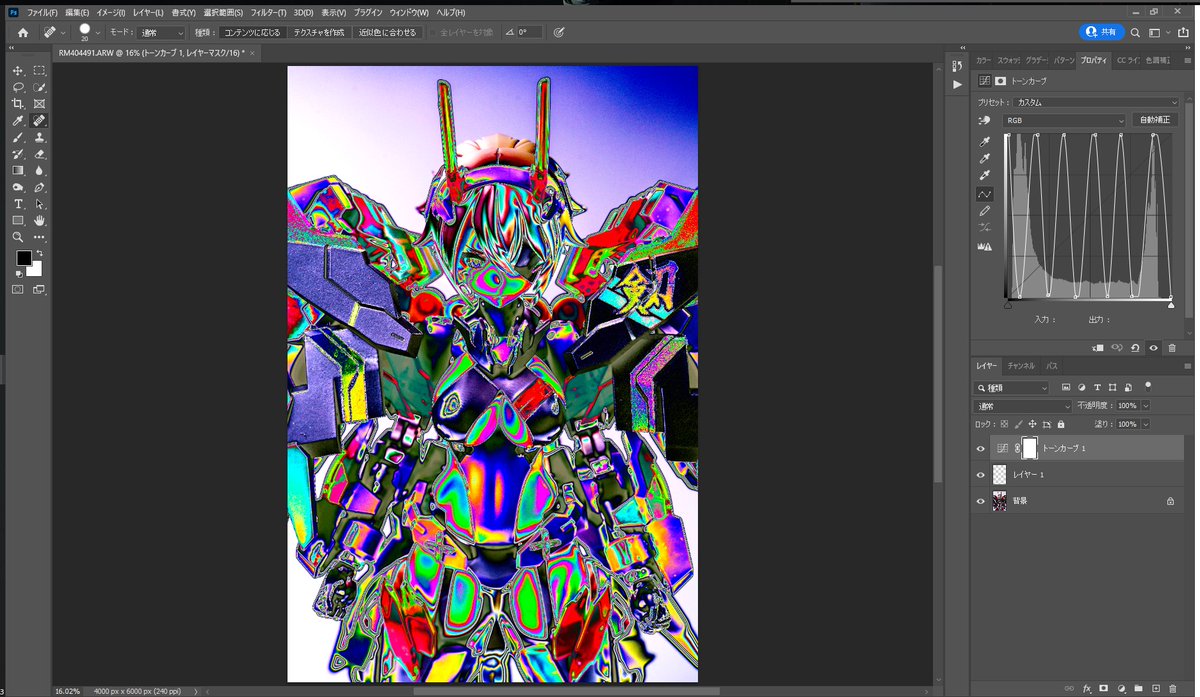Choose the draw-curve pencil in curves panel

click(985, 211)
